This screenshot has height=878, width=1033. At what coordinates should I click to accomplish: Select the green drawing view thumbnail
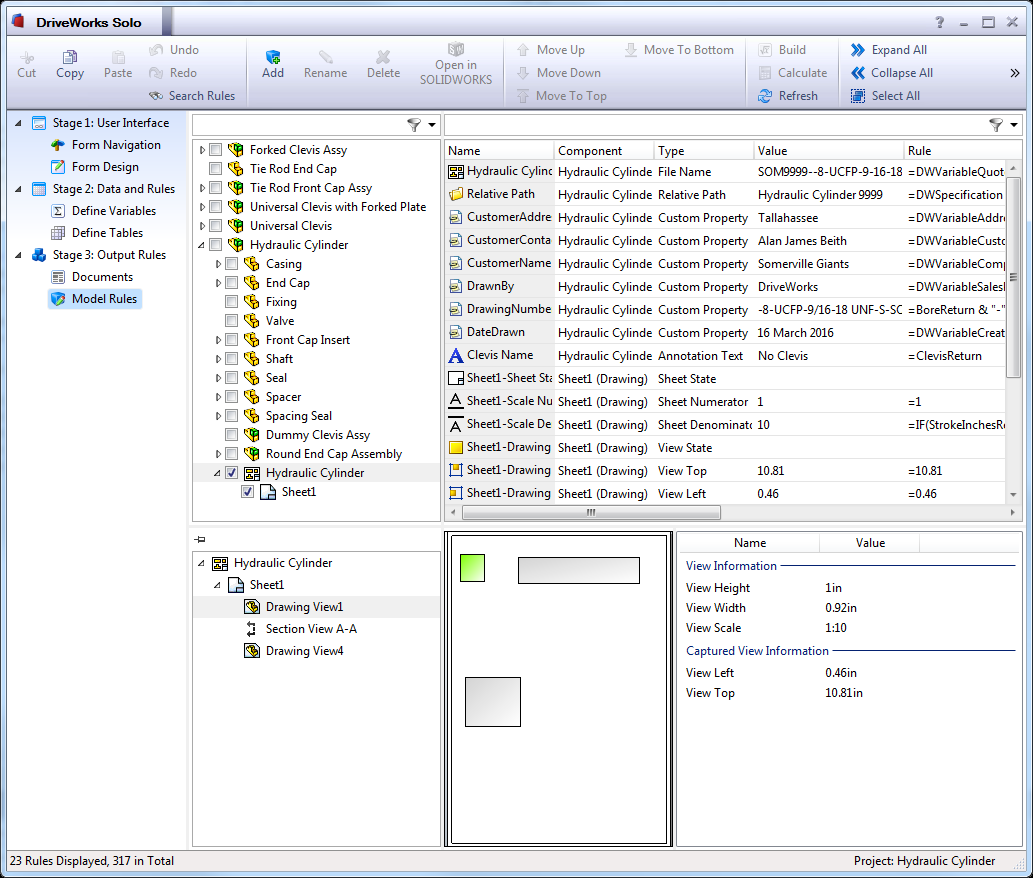[472, 568]
